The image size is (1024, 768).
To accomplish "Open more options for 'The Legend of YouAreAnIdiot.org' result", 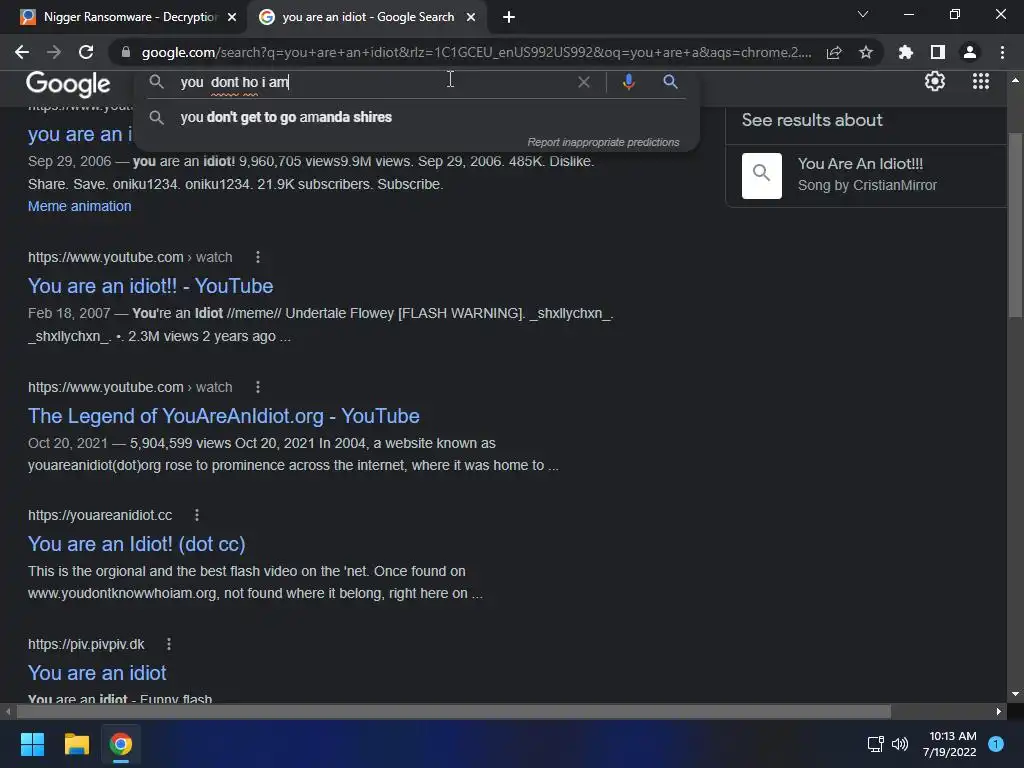I will point(258,387).
